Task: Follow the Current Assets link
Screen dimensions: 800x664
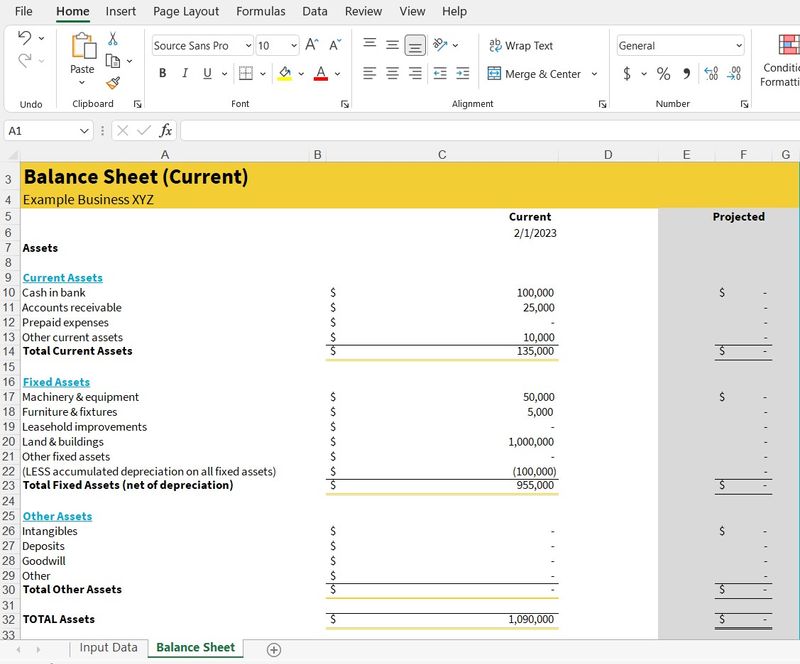Action: pyautogui.click(x=62, y=278)
